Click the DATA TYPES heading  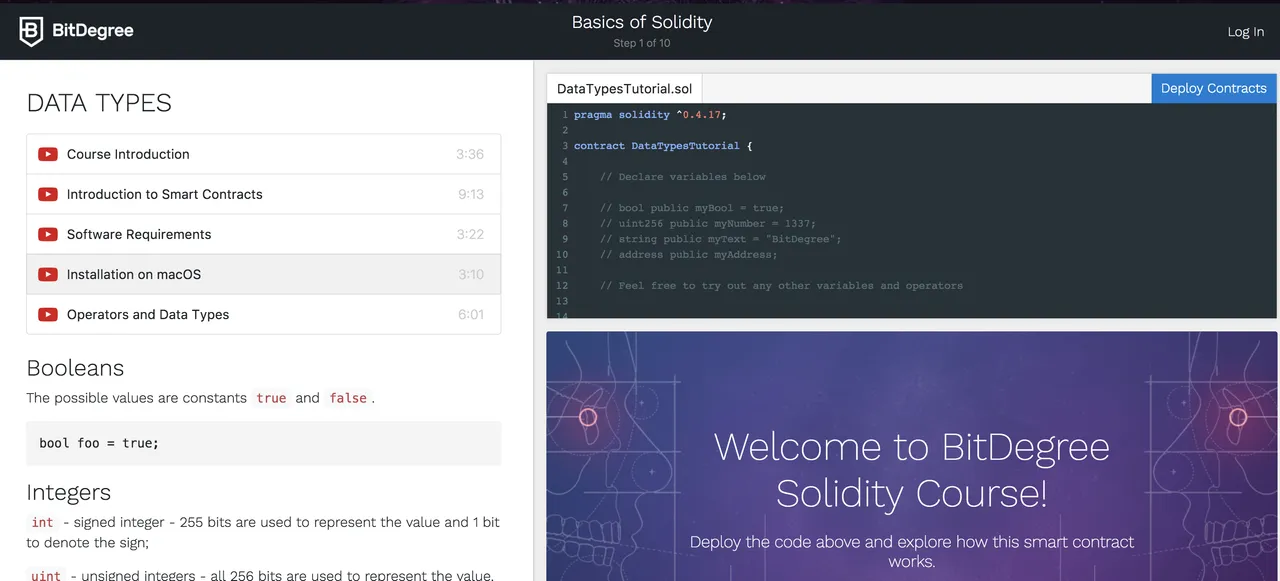(x=99, y=103)
